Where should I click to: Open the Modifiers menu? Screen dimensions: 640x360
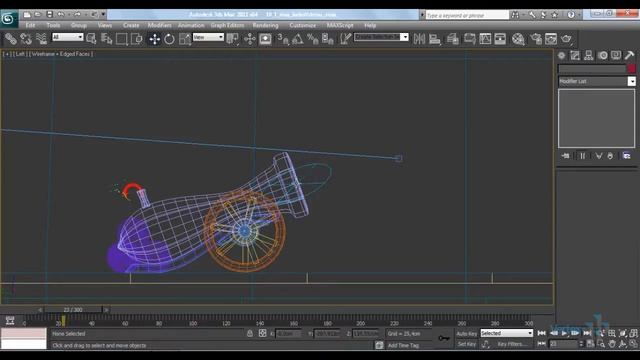(160, 25)
